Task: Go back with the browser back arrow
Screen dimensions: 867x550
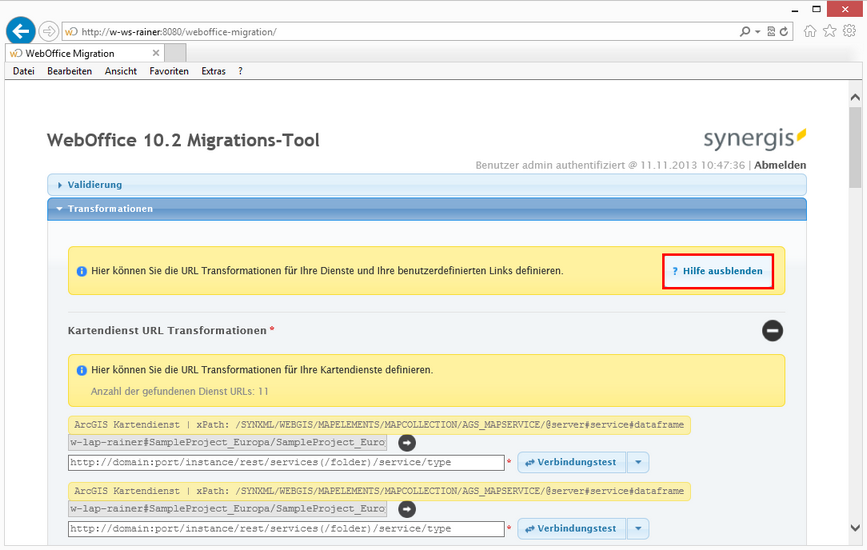Action: tap(21, 32)
